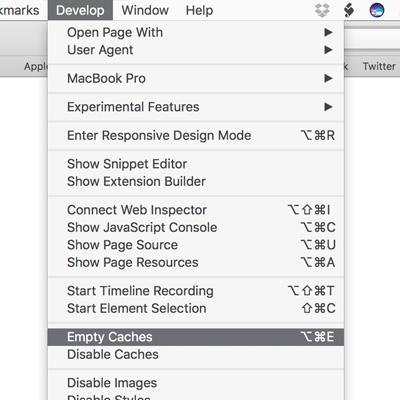Choose Show Snippet Editor
The width and height of the screenshot is (400, 400).
point(196,164)
